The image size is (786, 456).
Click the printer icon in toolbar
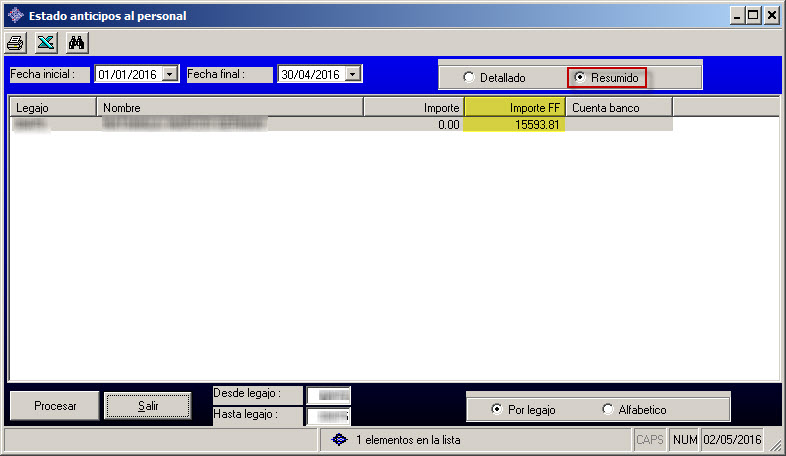click(x=15, y=43)
